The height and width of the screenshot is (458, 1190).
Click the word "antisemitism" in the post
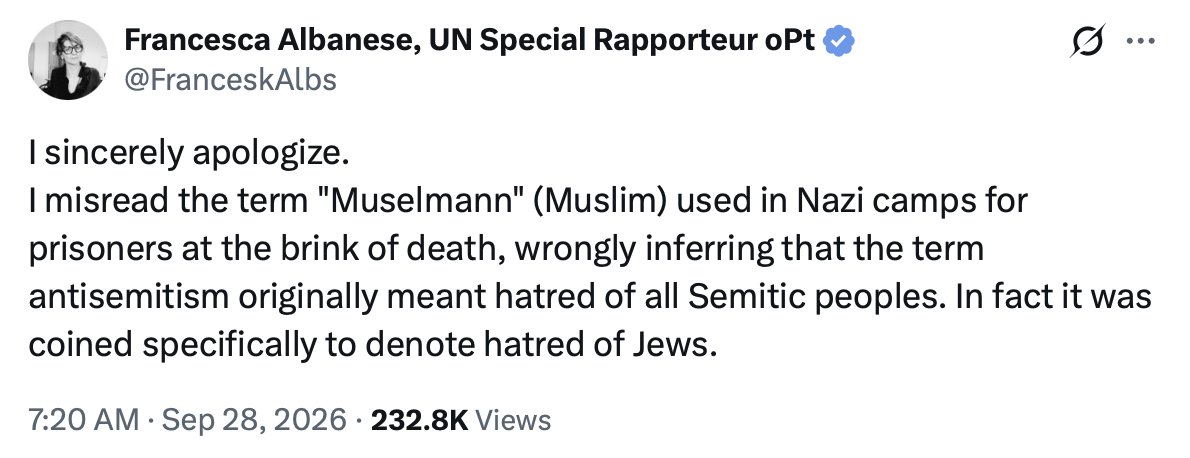pos(128,297)
